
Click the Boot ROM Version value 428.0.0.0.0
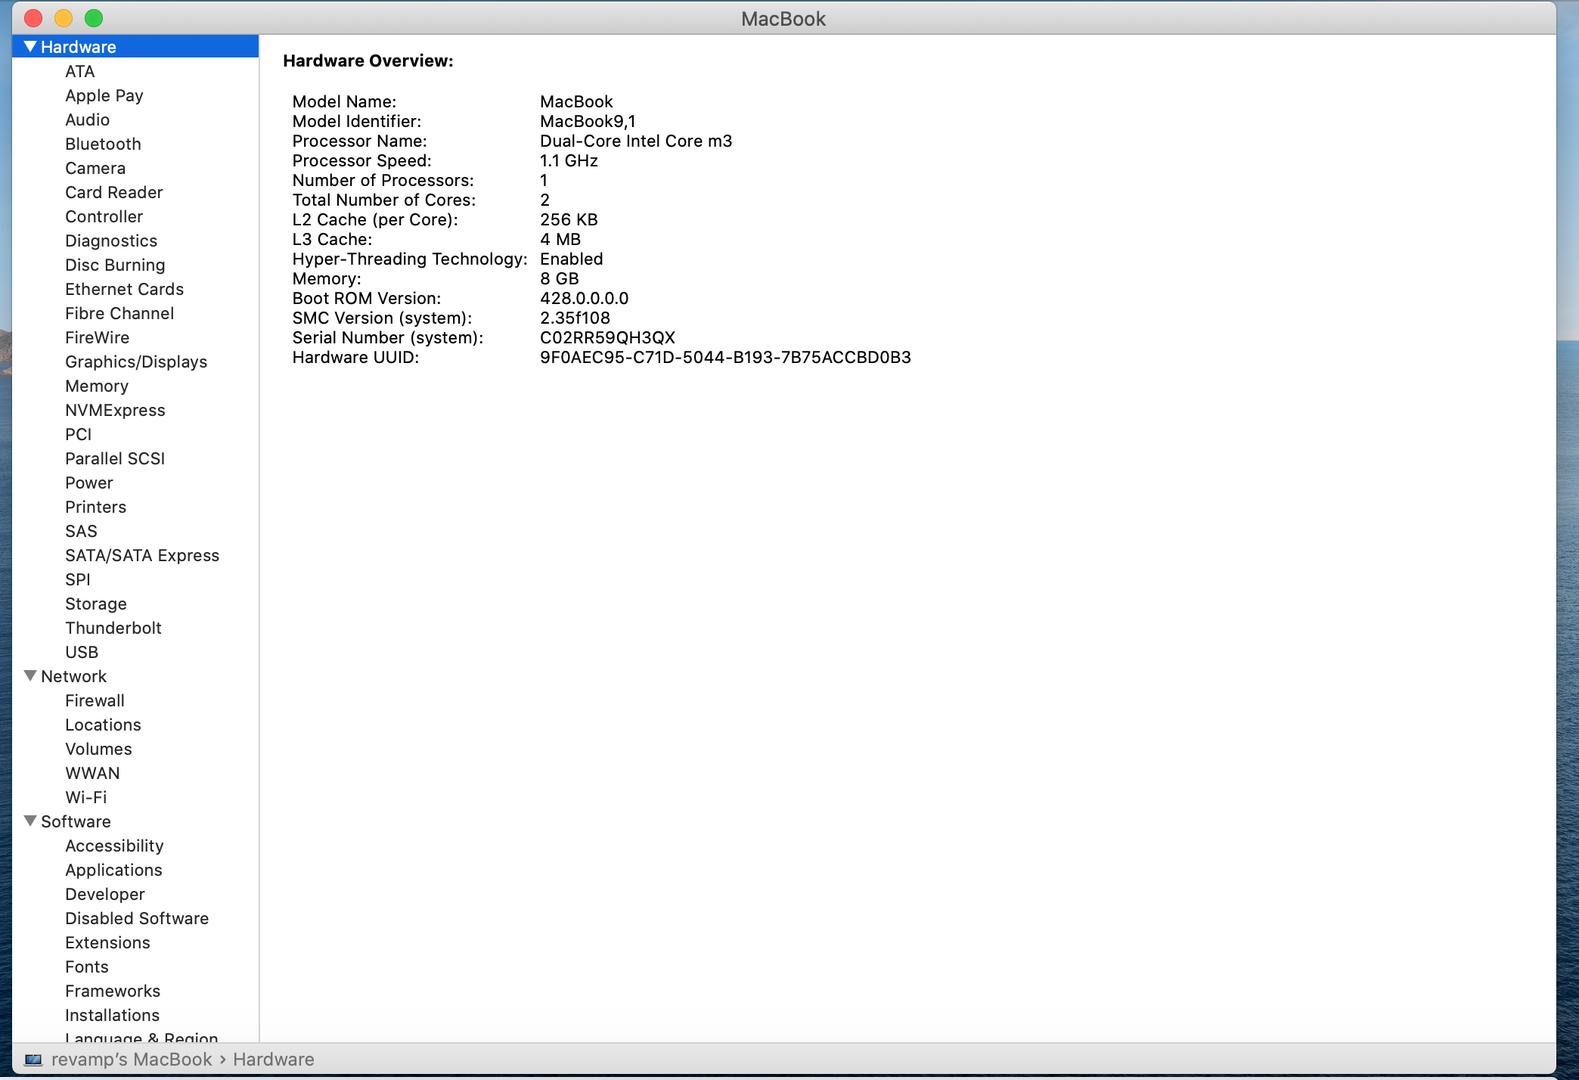(584, 298)
